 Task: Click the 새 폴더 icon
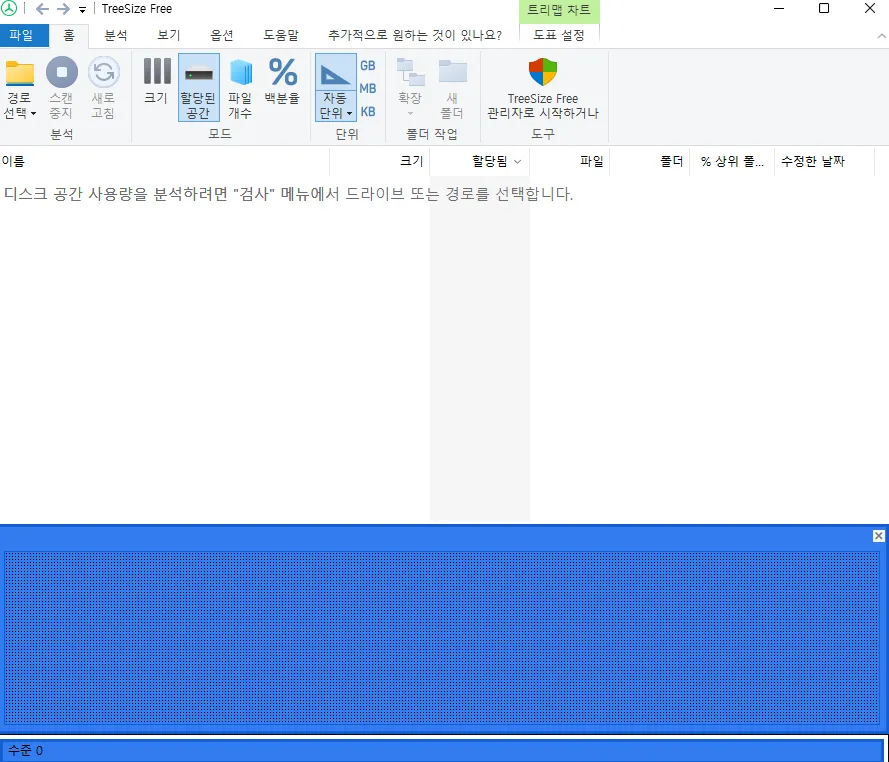(x=452, y=73)
